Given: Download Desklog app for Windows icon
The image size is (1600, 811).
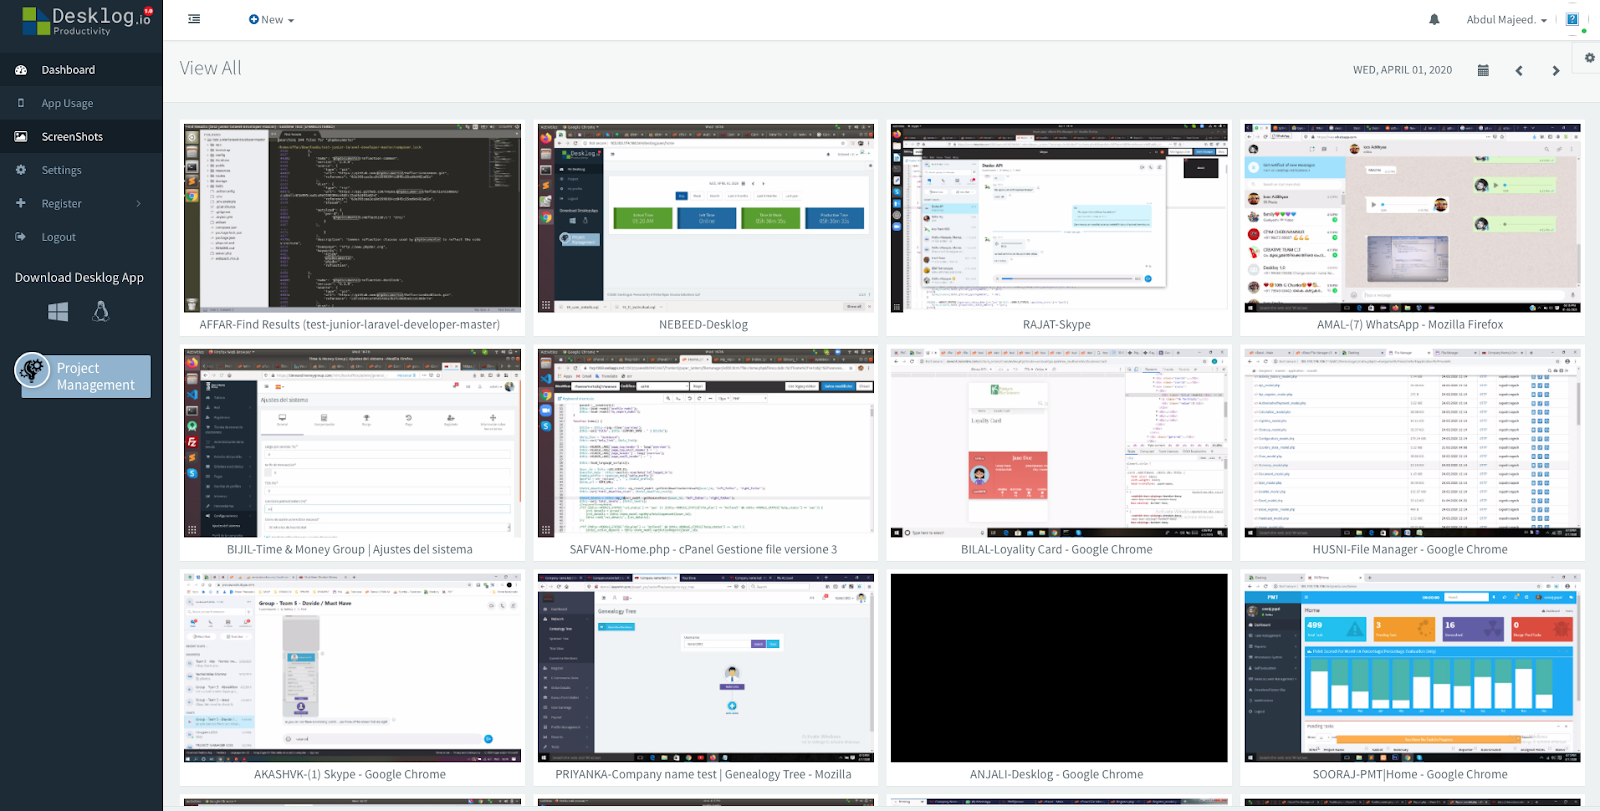Looking at the screenshot, I should [58, 312].
